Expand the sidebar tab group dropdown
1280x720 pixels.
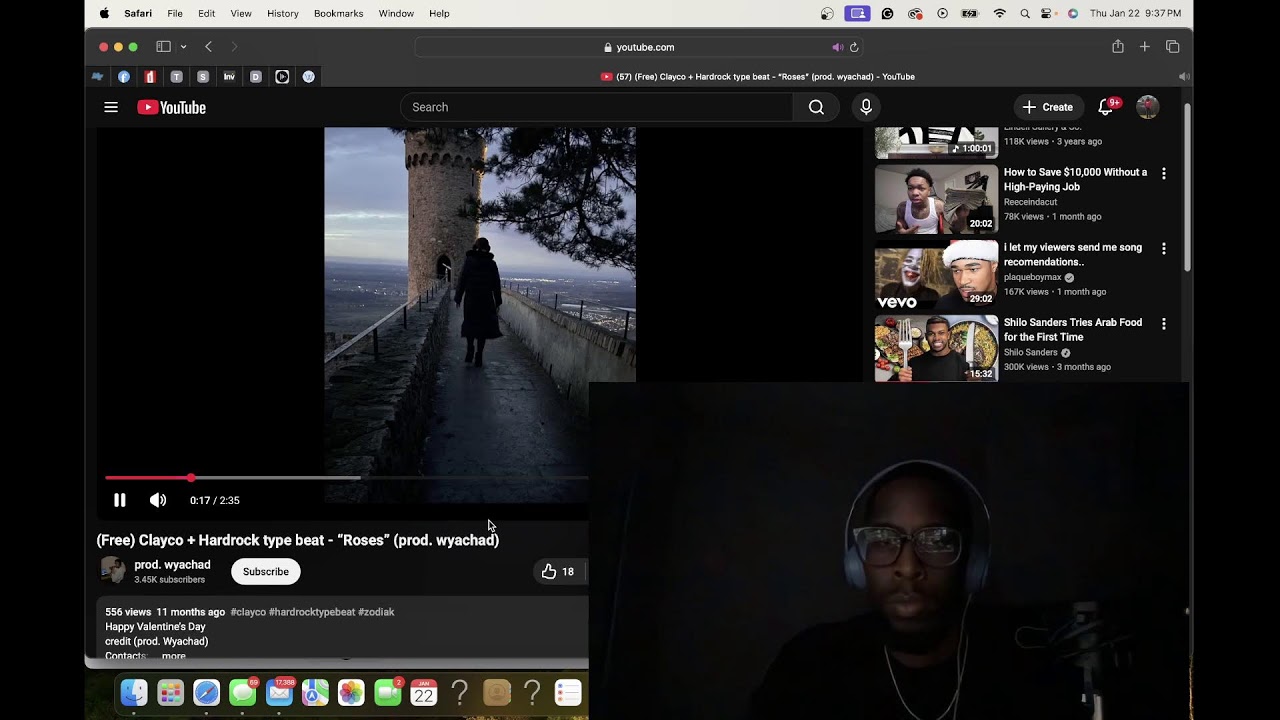pyautogui.click(x=183, y=47)
